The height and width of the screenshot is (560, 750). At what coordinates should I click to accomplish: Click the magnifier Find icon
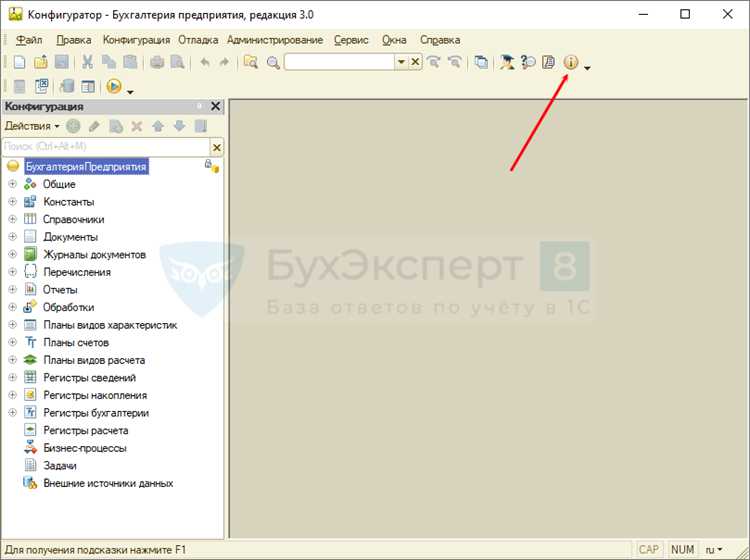pos(273,63)
